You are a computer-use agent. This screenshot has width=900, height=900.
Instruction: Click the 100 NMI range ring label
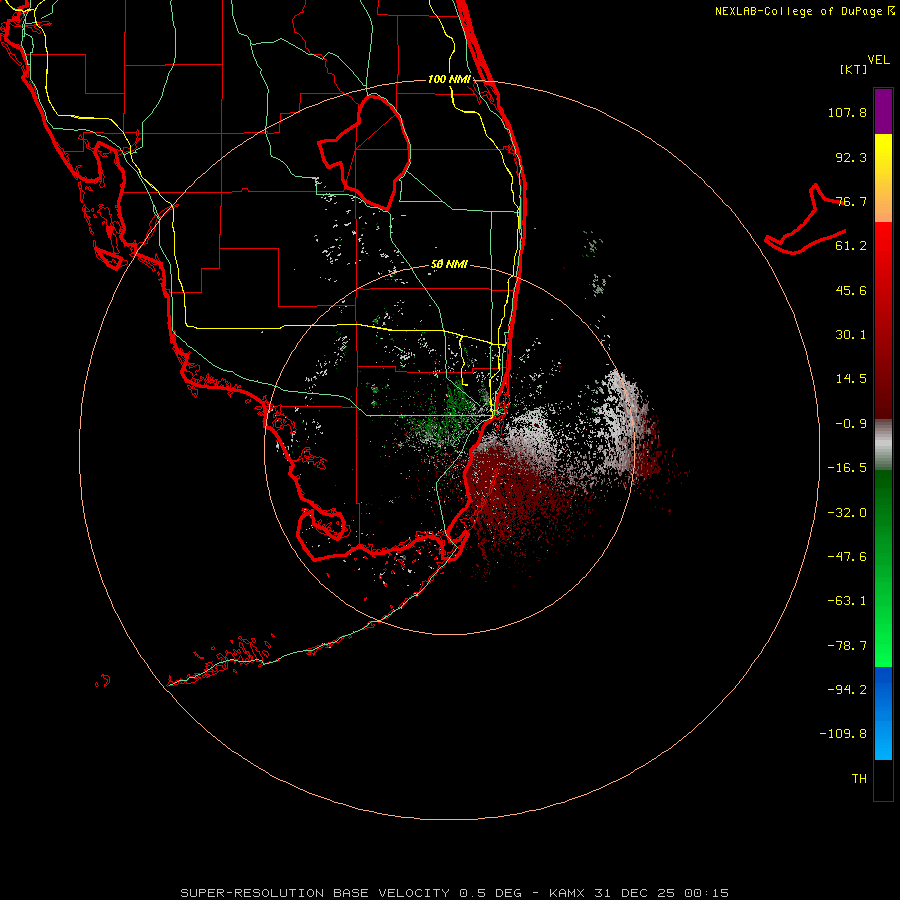pyautogui.click(x=449, y=79)
